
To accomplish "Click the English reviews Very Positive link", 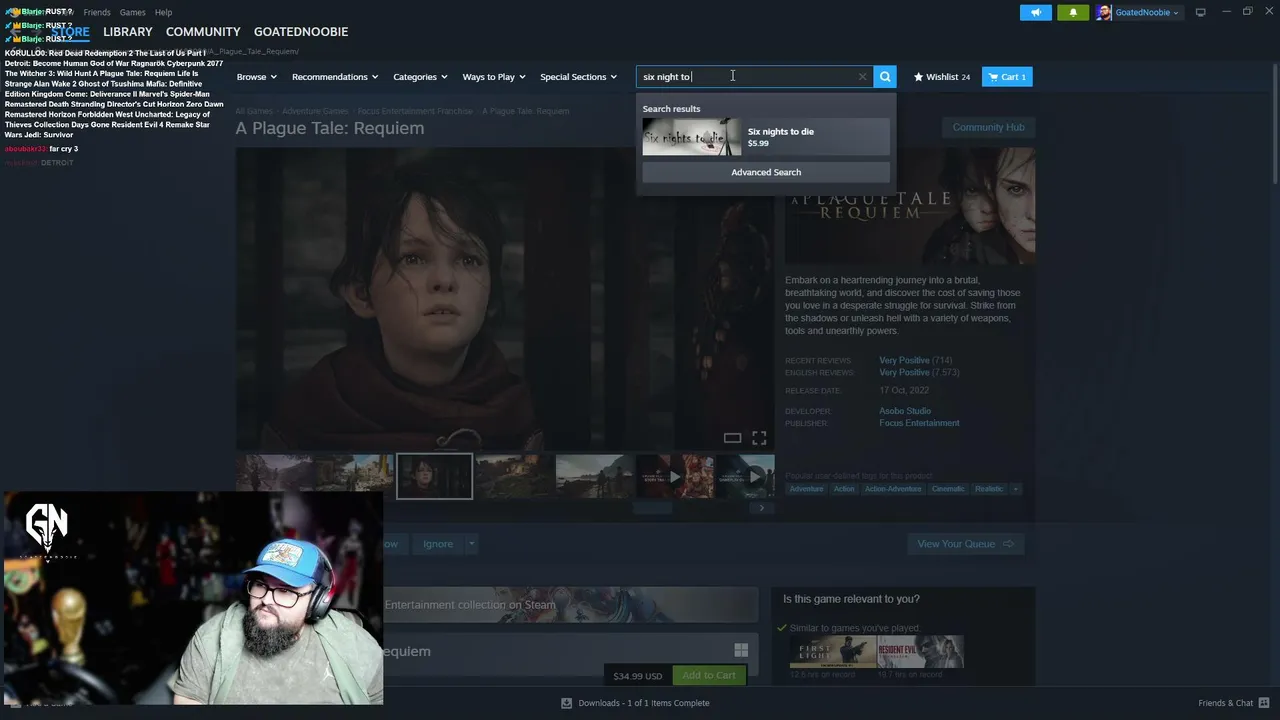I will 904,372.
